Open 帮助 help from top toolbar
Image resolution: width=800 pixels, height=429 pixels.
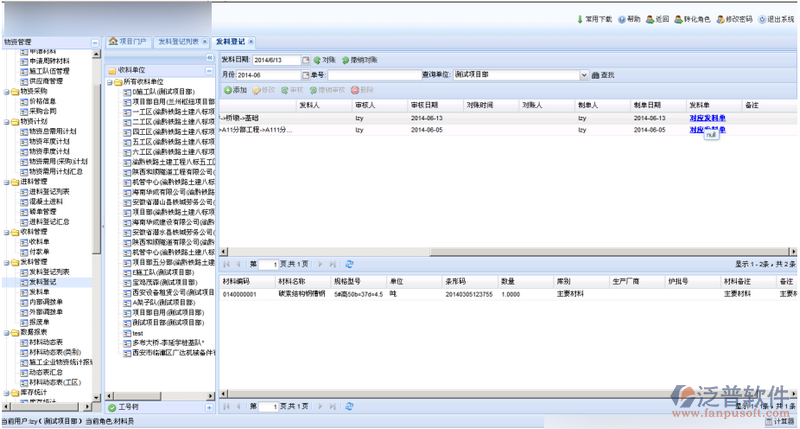click(623, 20)
